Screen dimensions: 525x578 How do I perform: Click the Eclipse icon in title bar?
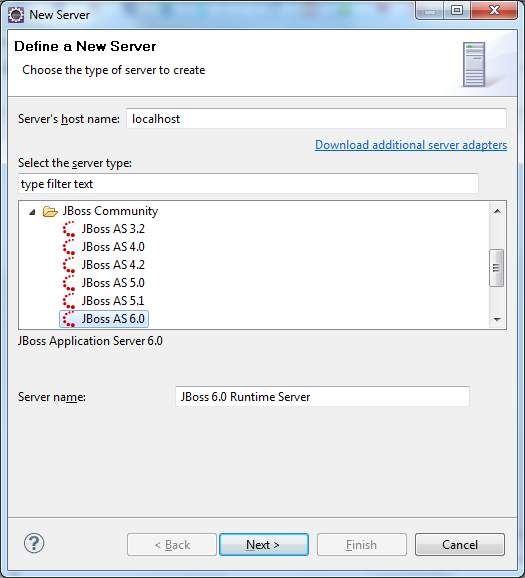pyautogui.click(x=16, y=15)
